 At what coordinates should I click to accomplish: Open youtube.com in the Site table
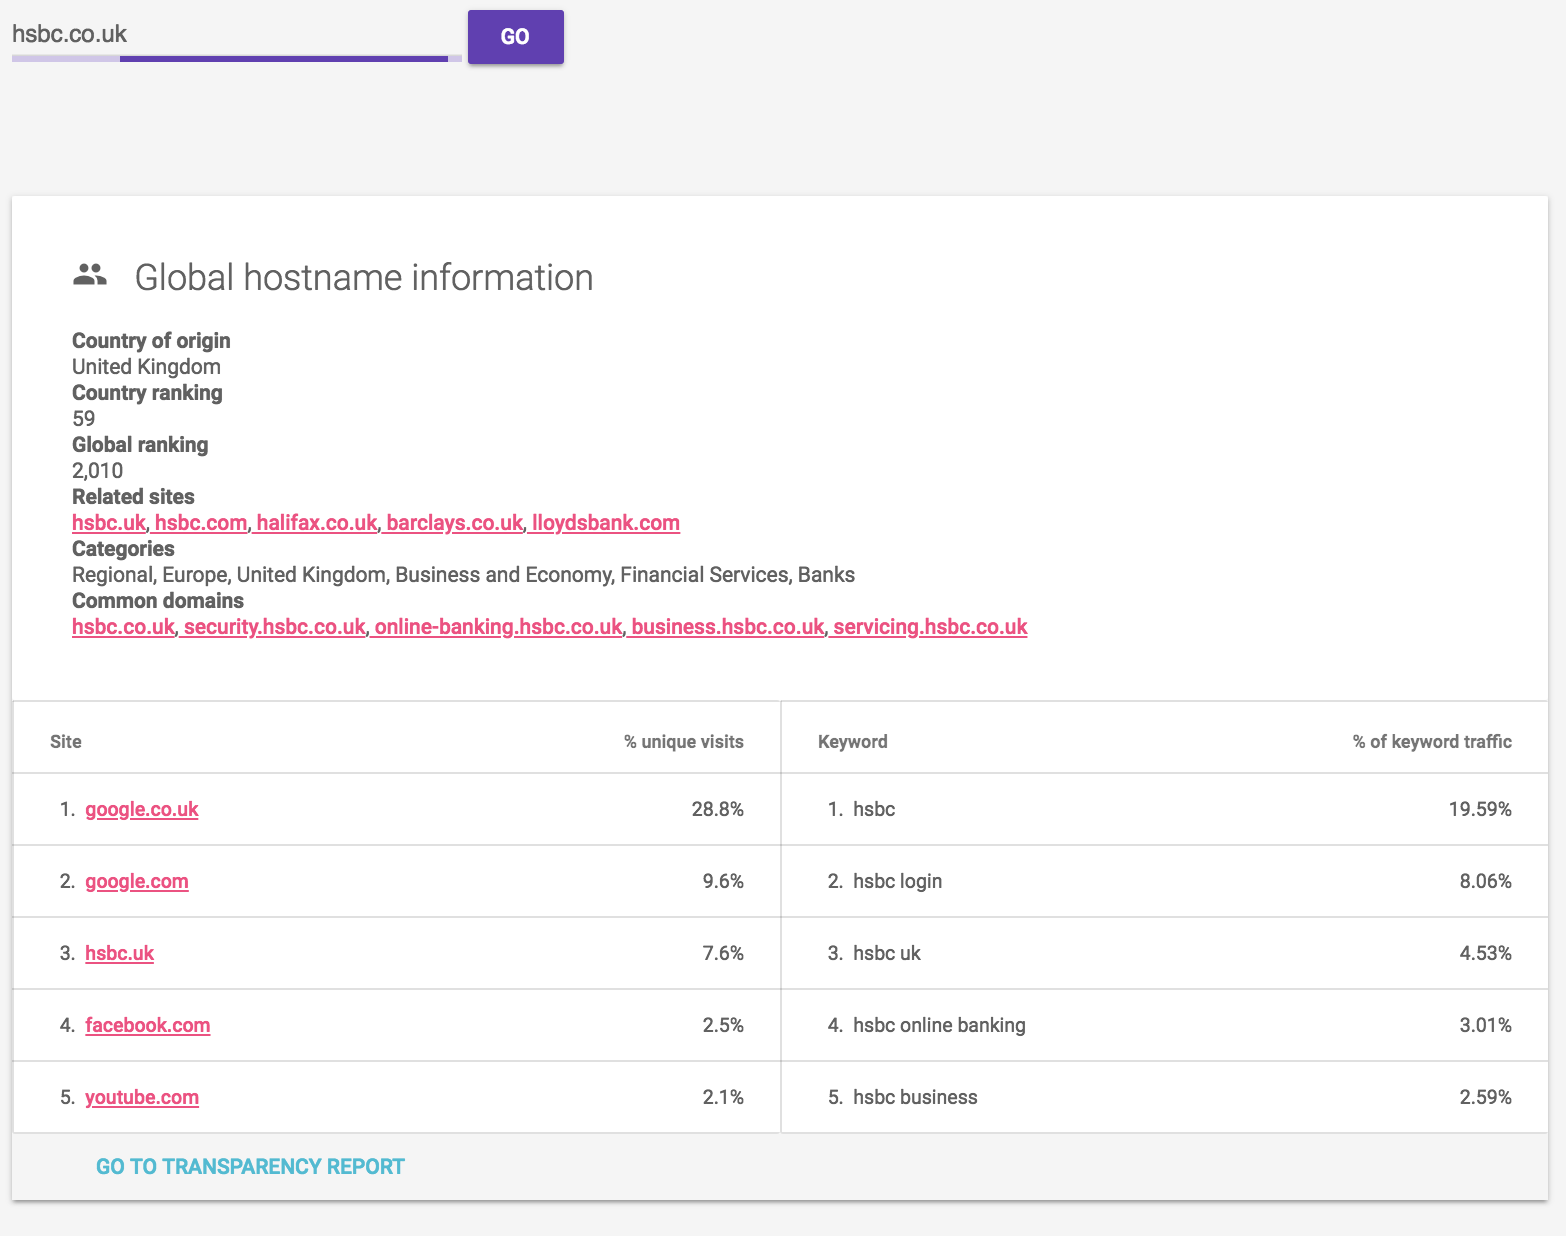142,1097
